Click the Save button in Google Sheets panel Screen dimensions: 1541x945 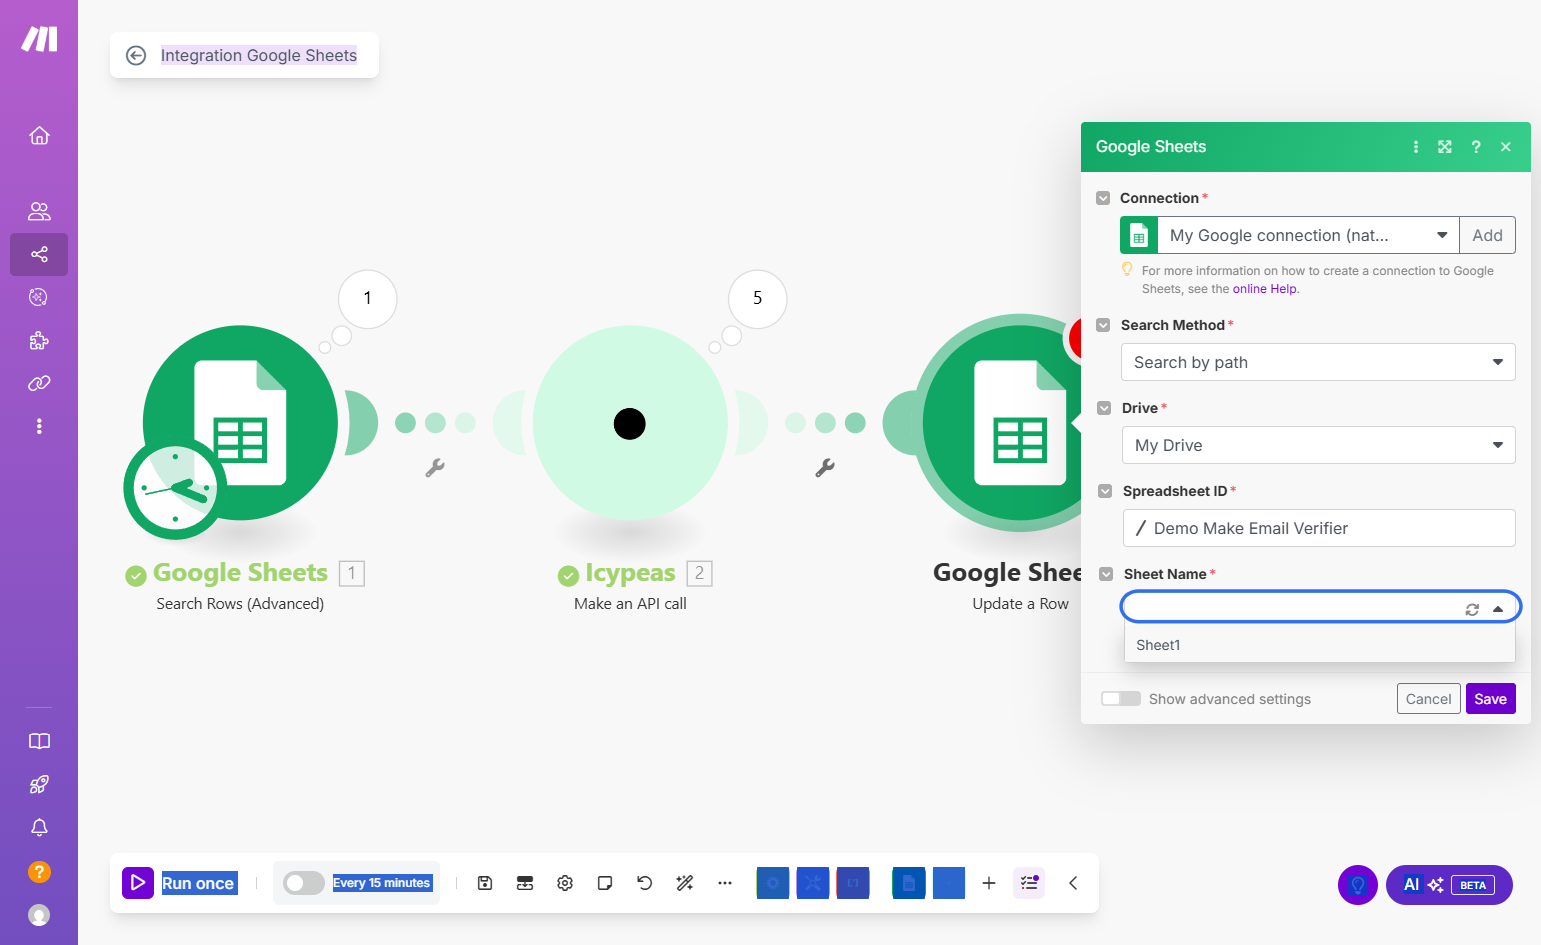point(1490,699)
